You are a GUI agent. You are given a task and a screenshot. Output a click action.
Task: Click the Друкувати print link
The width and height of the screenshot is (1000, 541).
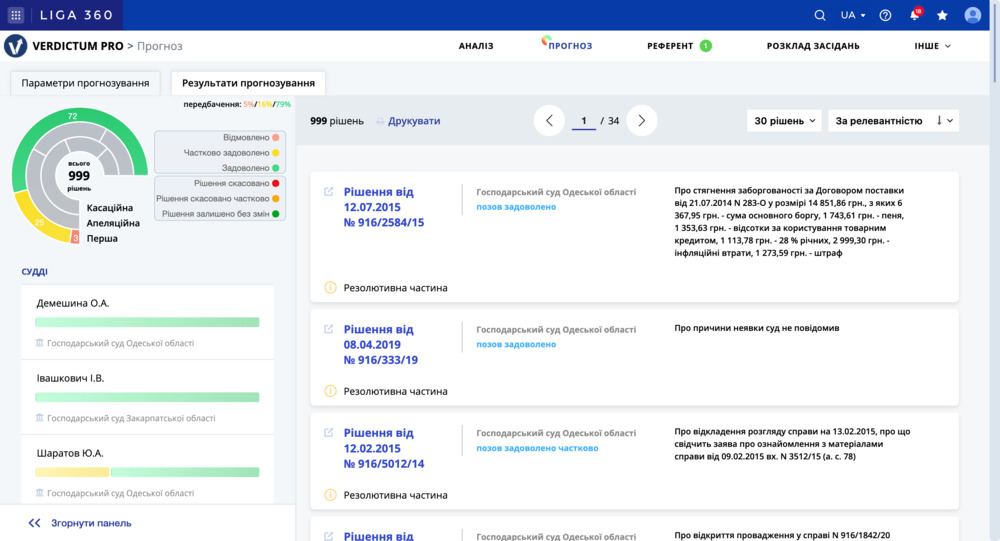coord(413,121)
